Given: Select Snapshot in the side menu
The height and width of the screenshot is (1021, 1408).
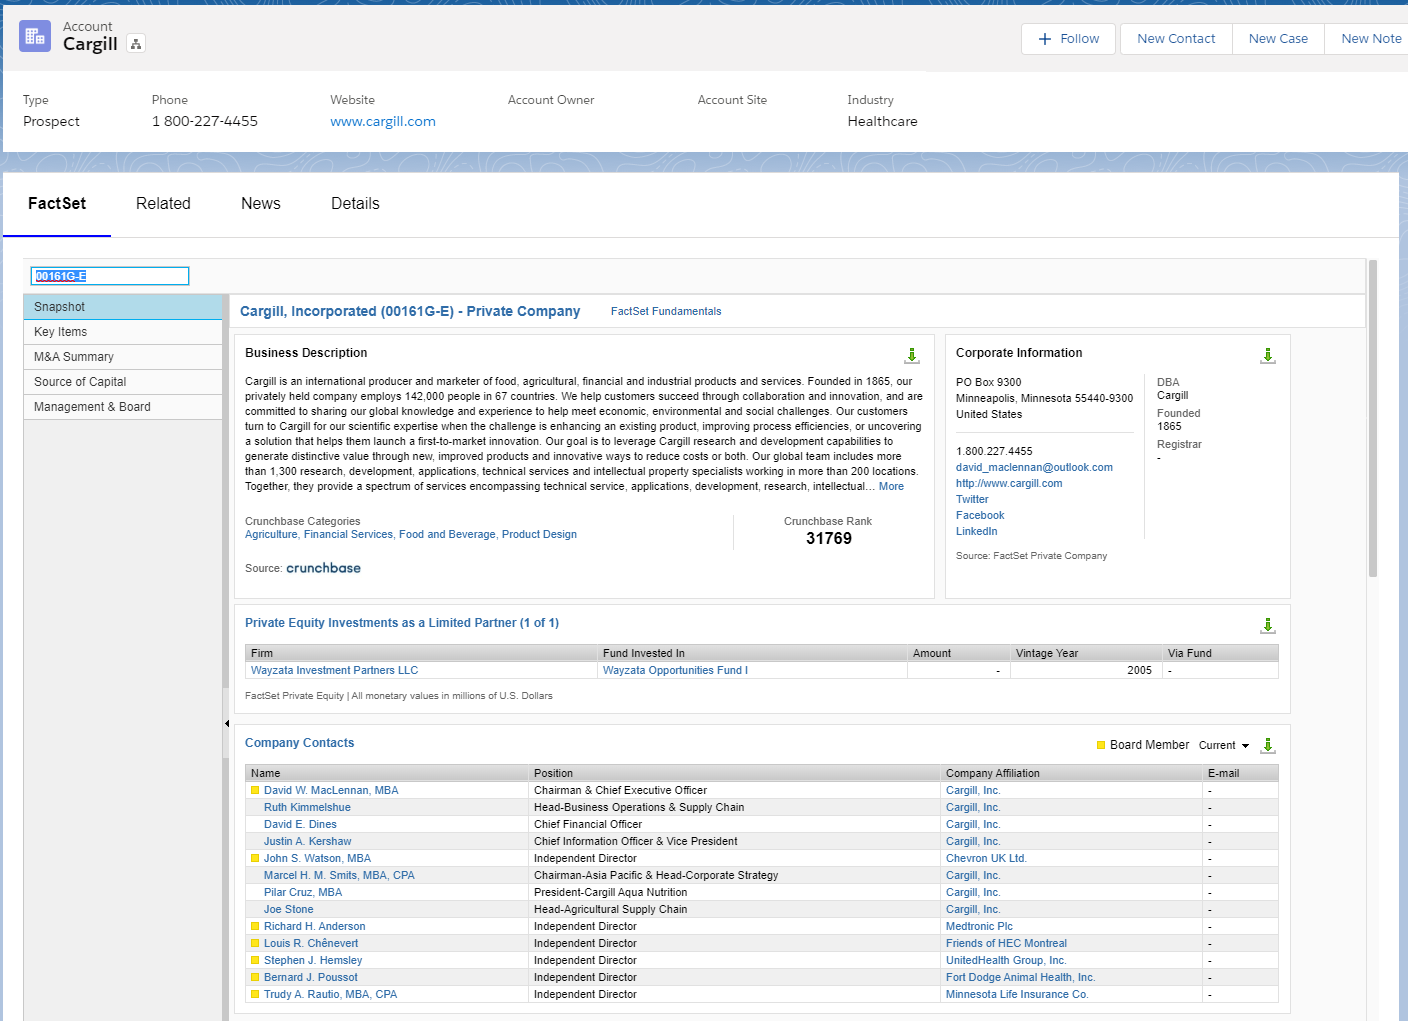Looking at the screenshot, I should pos(123,307).
